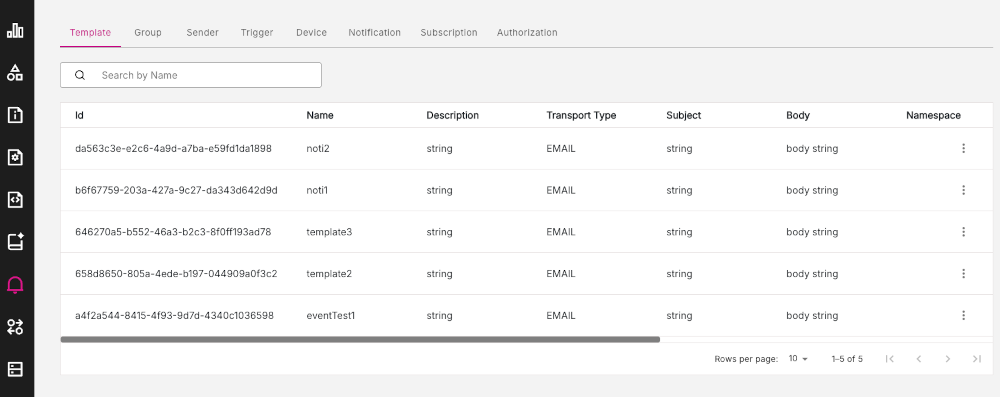The width and height of the screenshot is (1000, 397).
Task: Click the noti1 name cell
Action: click(x=317, y=190)
